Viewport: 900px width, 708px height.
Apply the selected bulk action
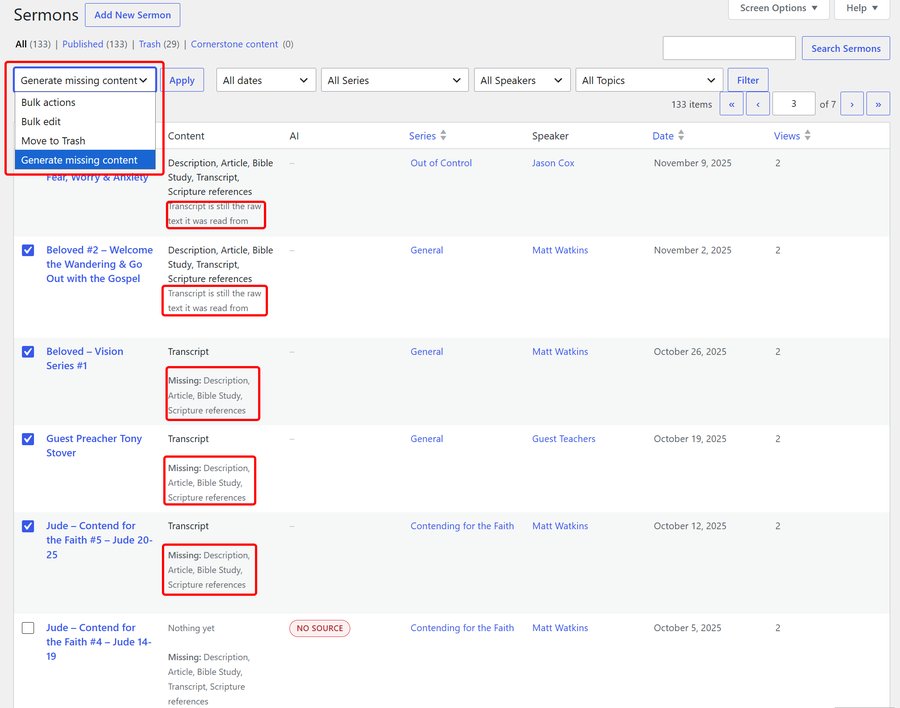(182, 80)
